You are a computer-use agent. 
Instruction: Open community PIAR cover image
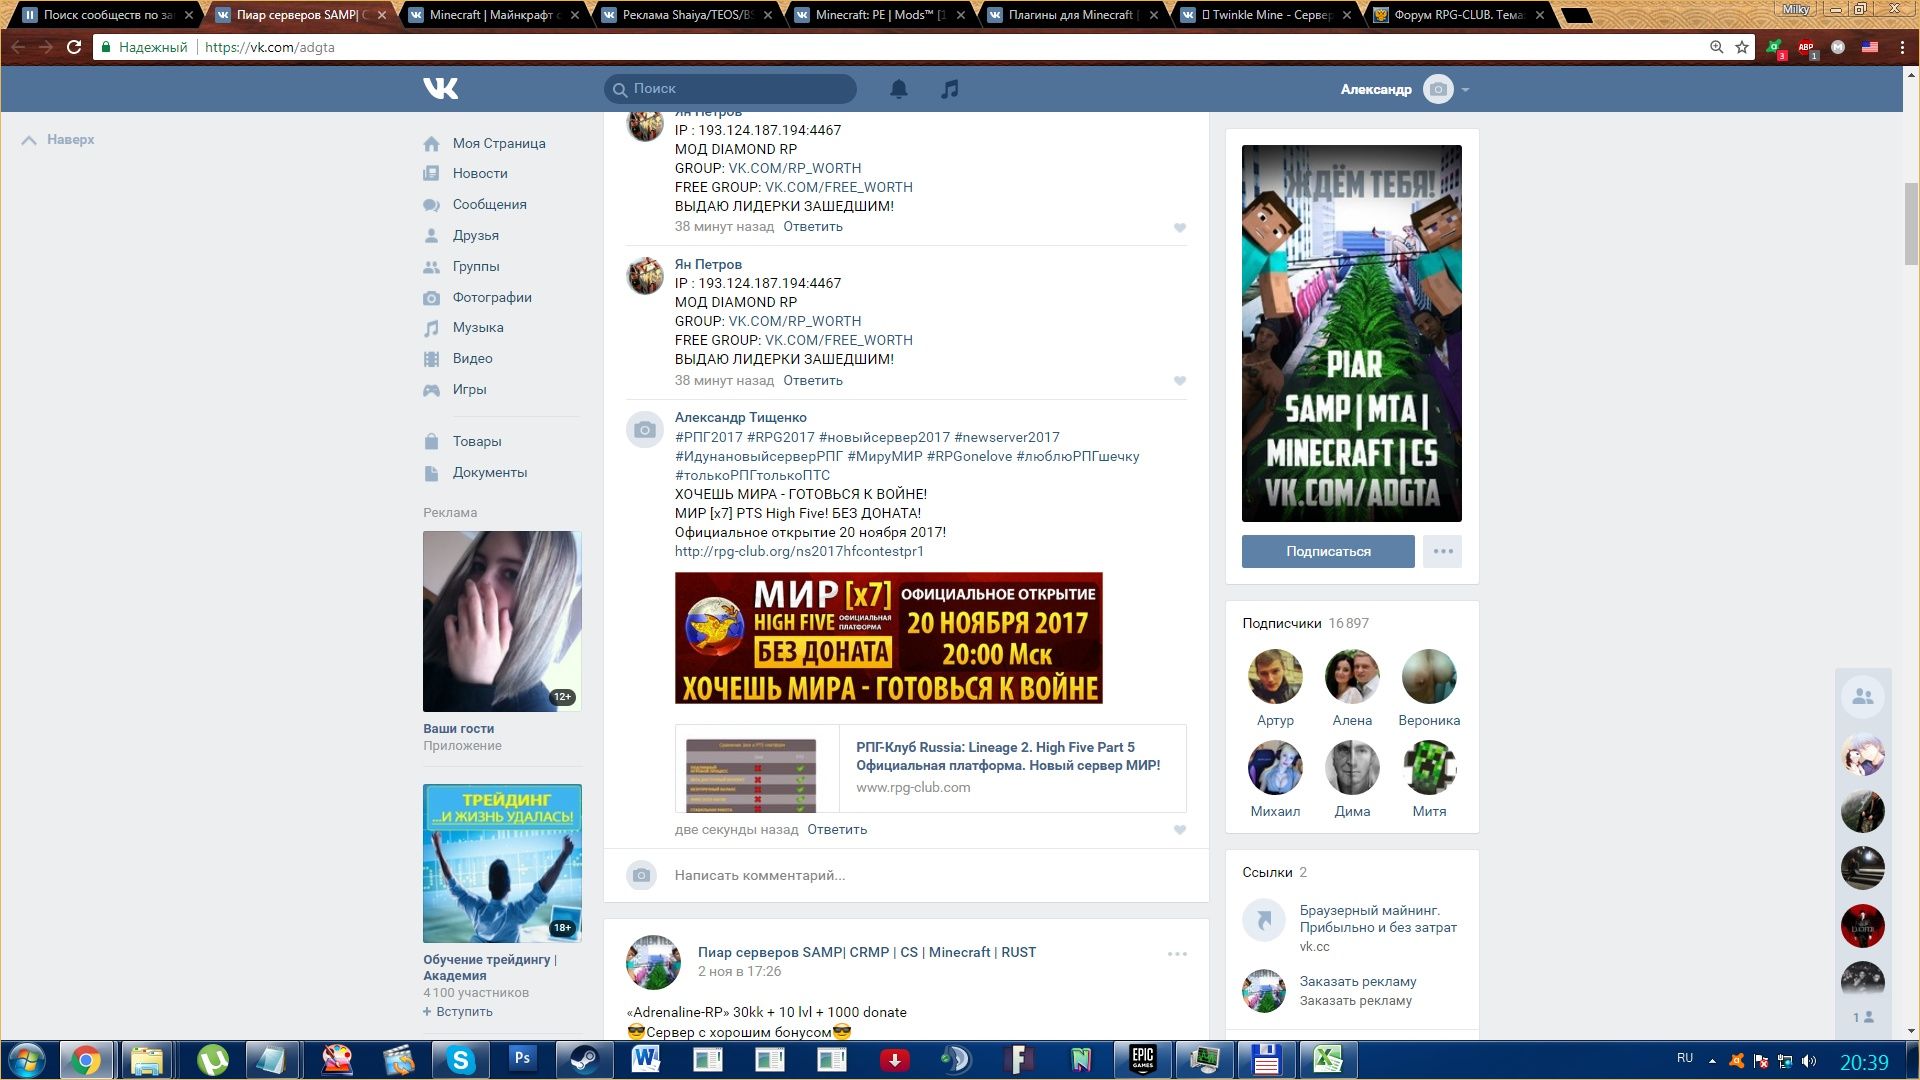1352,333
